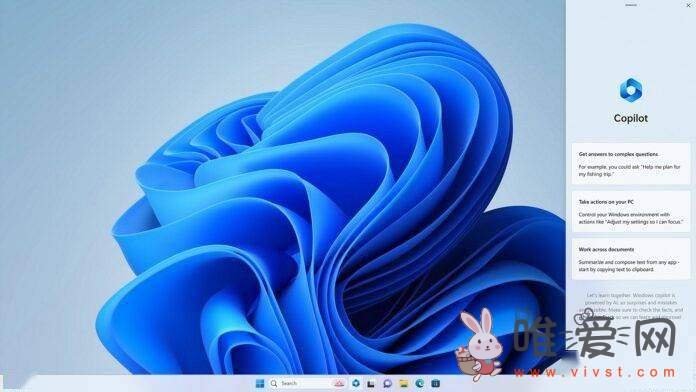Open Task View on the taskbar
Image resolution: width=696 pixels, height=392 pixels.
[371, 383]
